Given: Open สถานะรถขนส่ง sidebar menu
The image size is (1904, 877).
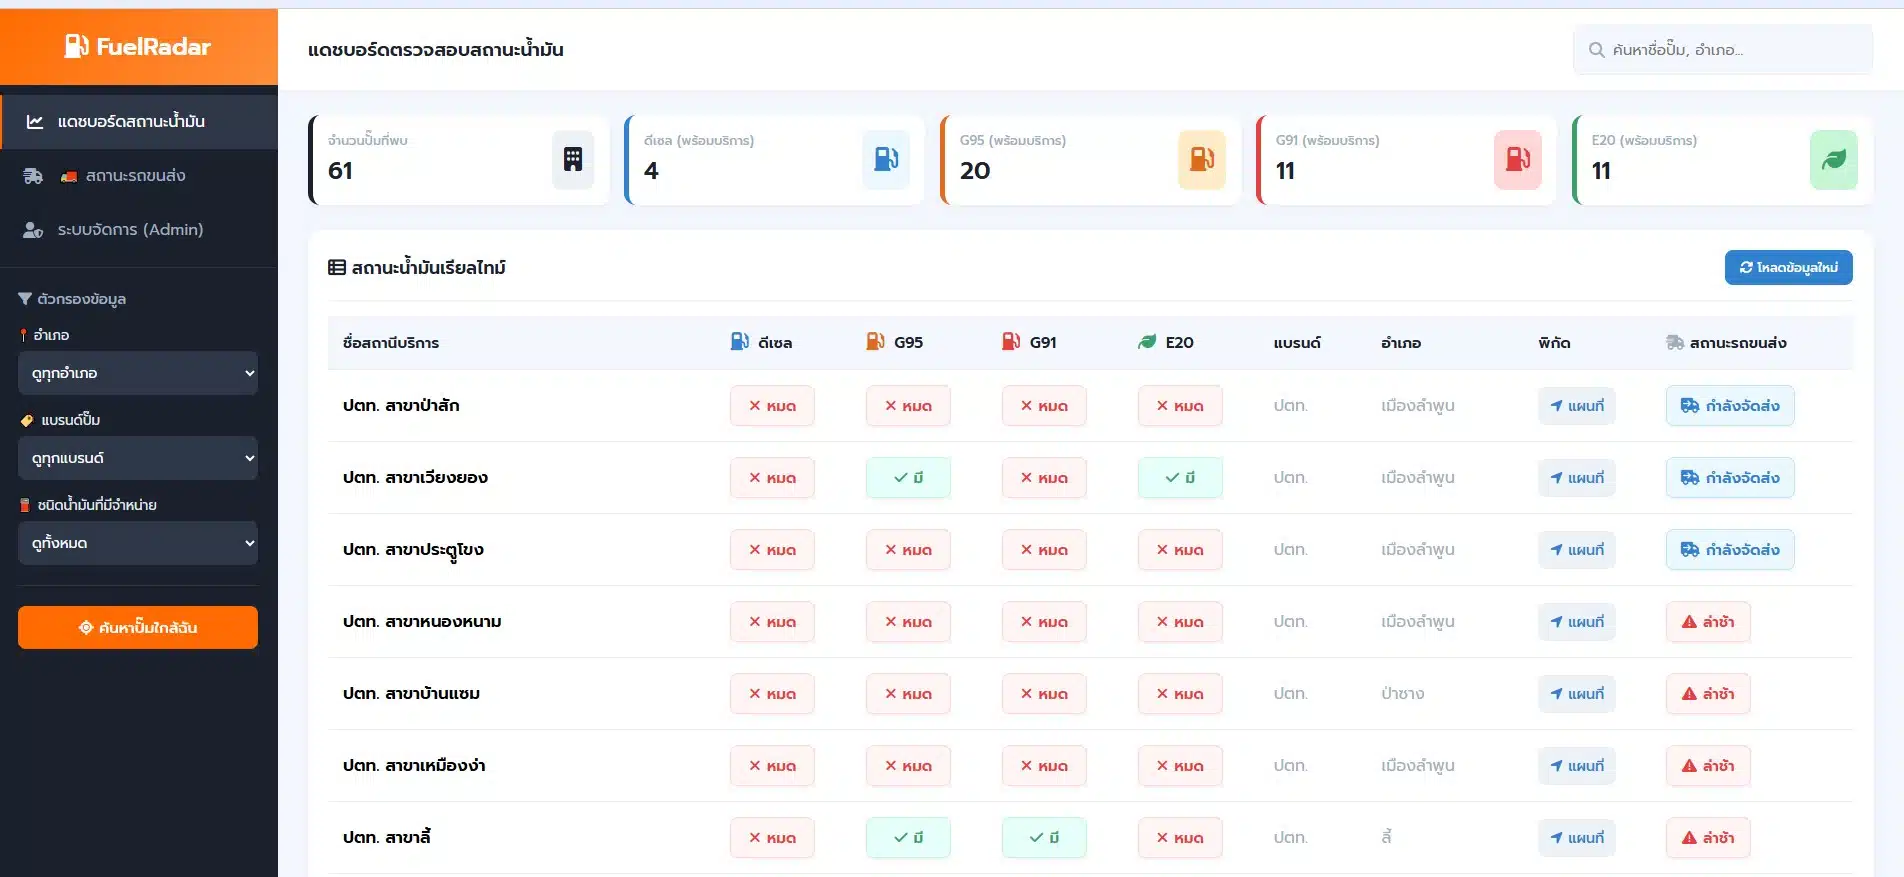Looking at the screenshot, I should tap(139, 176).
